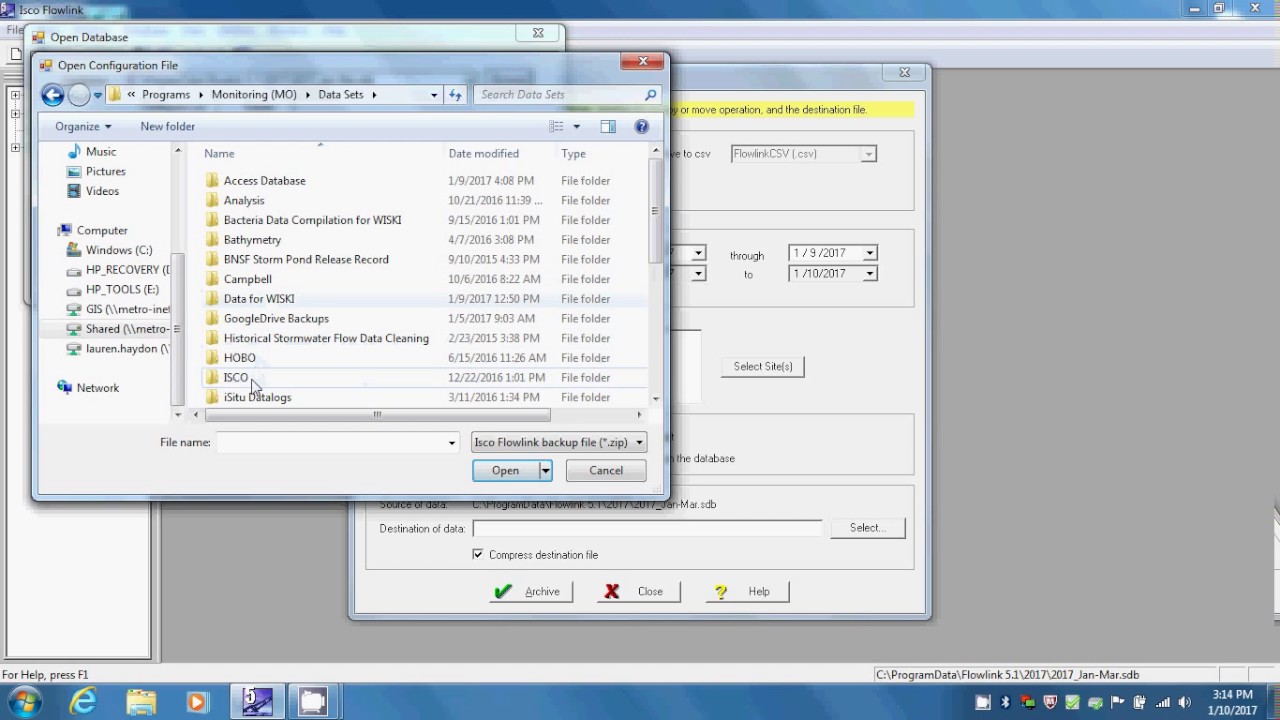Open the Videos library in sidebar
This screenshot has height=720, width=1280.
coord(102,191)
